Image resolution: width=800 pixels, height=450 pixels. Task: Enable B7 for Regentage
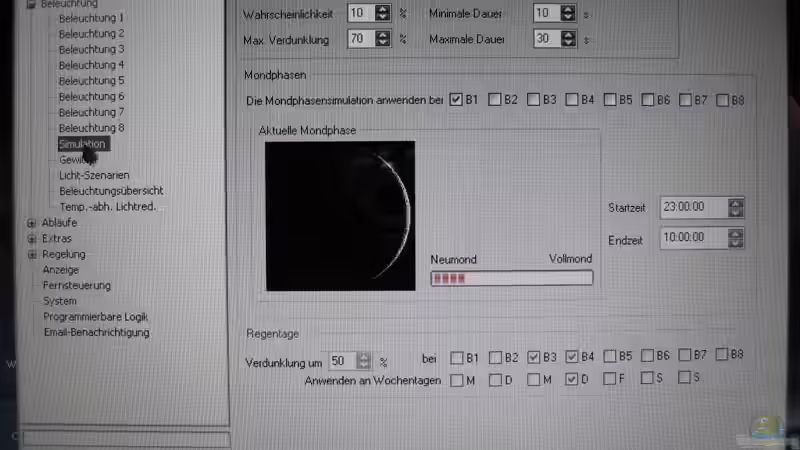(685, 355)
